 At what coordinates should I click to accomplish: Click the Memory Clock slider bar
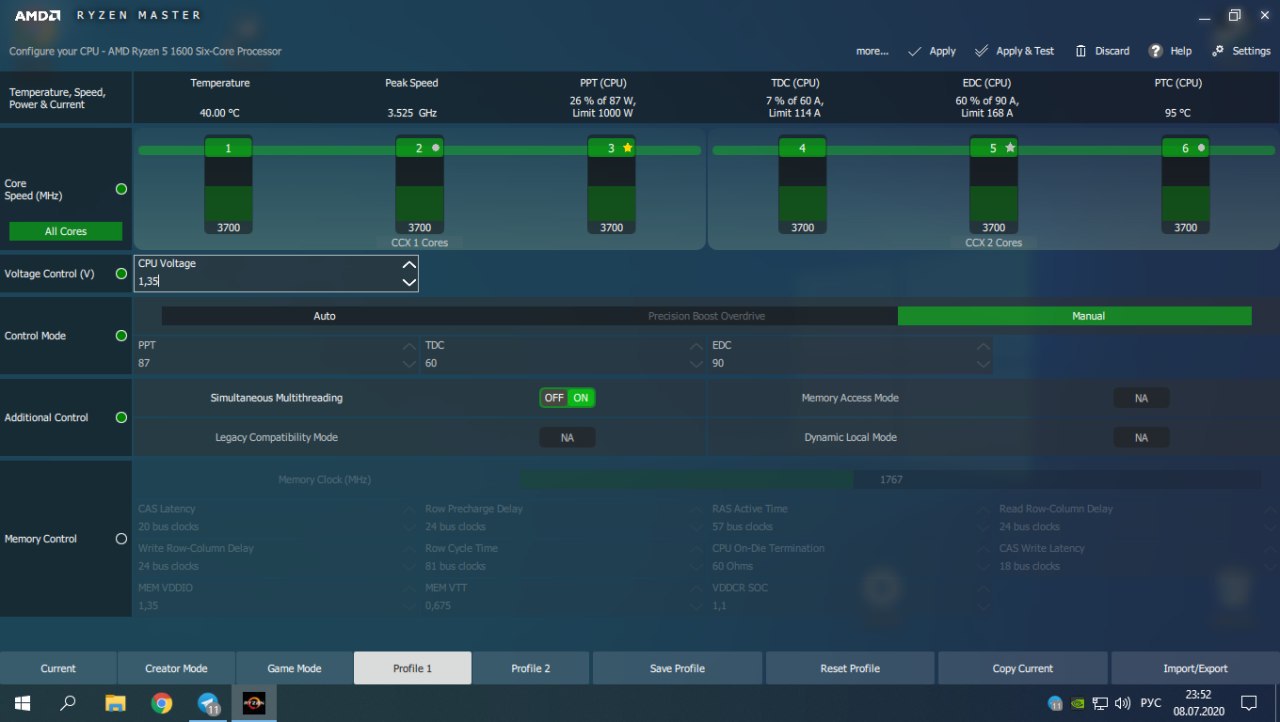[890, 480]
